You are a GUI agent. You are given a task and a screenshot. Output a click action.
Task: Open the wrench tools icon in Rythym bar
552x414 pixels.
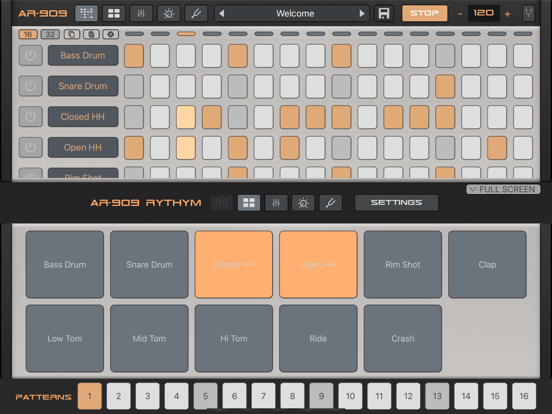click(331, 203)
